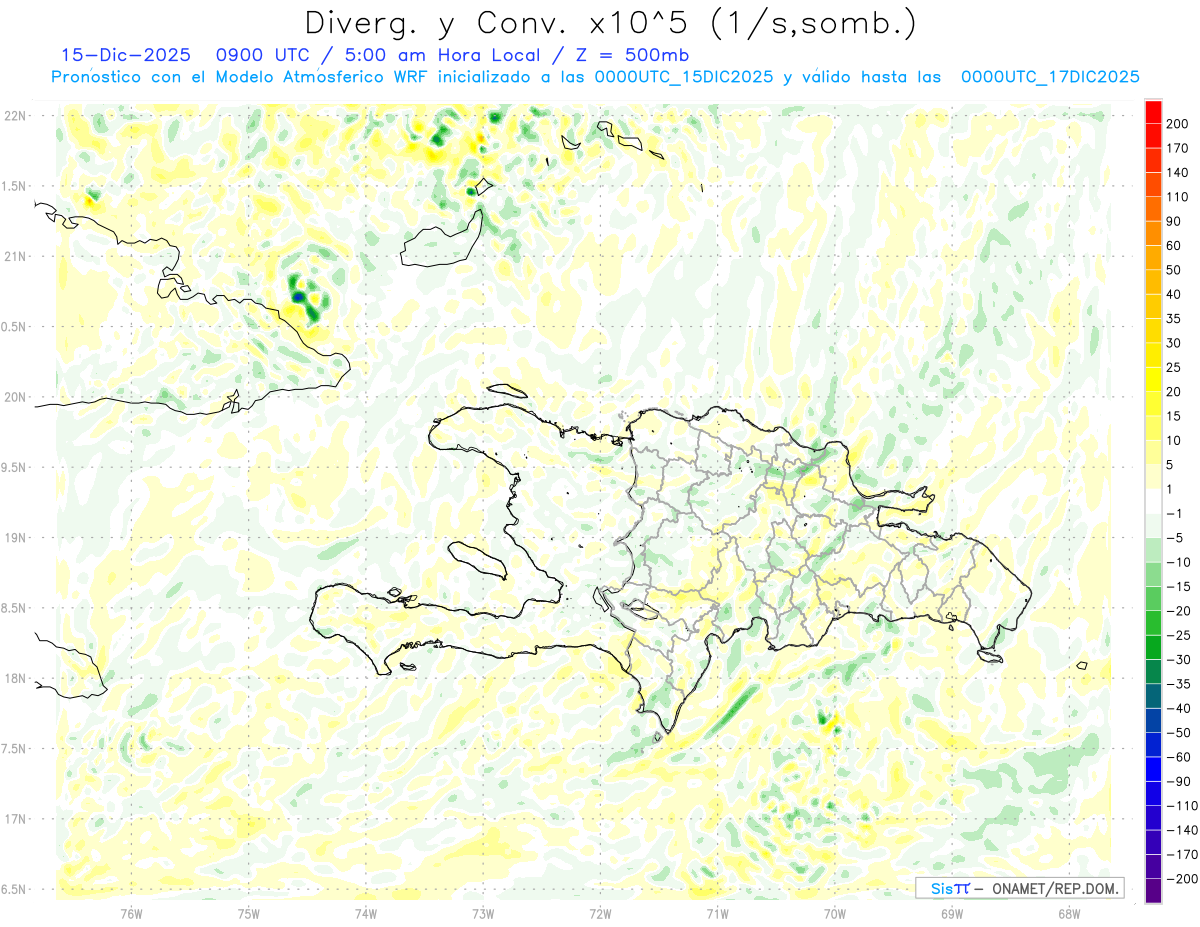Click the white swatch between 1 and -1
The height and width of the screenshot is (927, 1200).
coord(1153,500)
